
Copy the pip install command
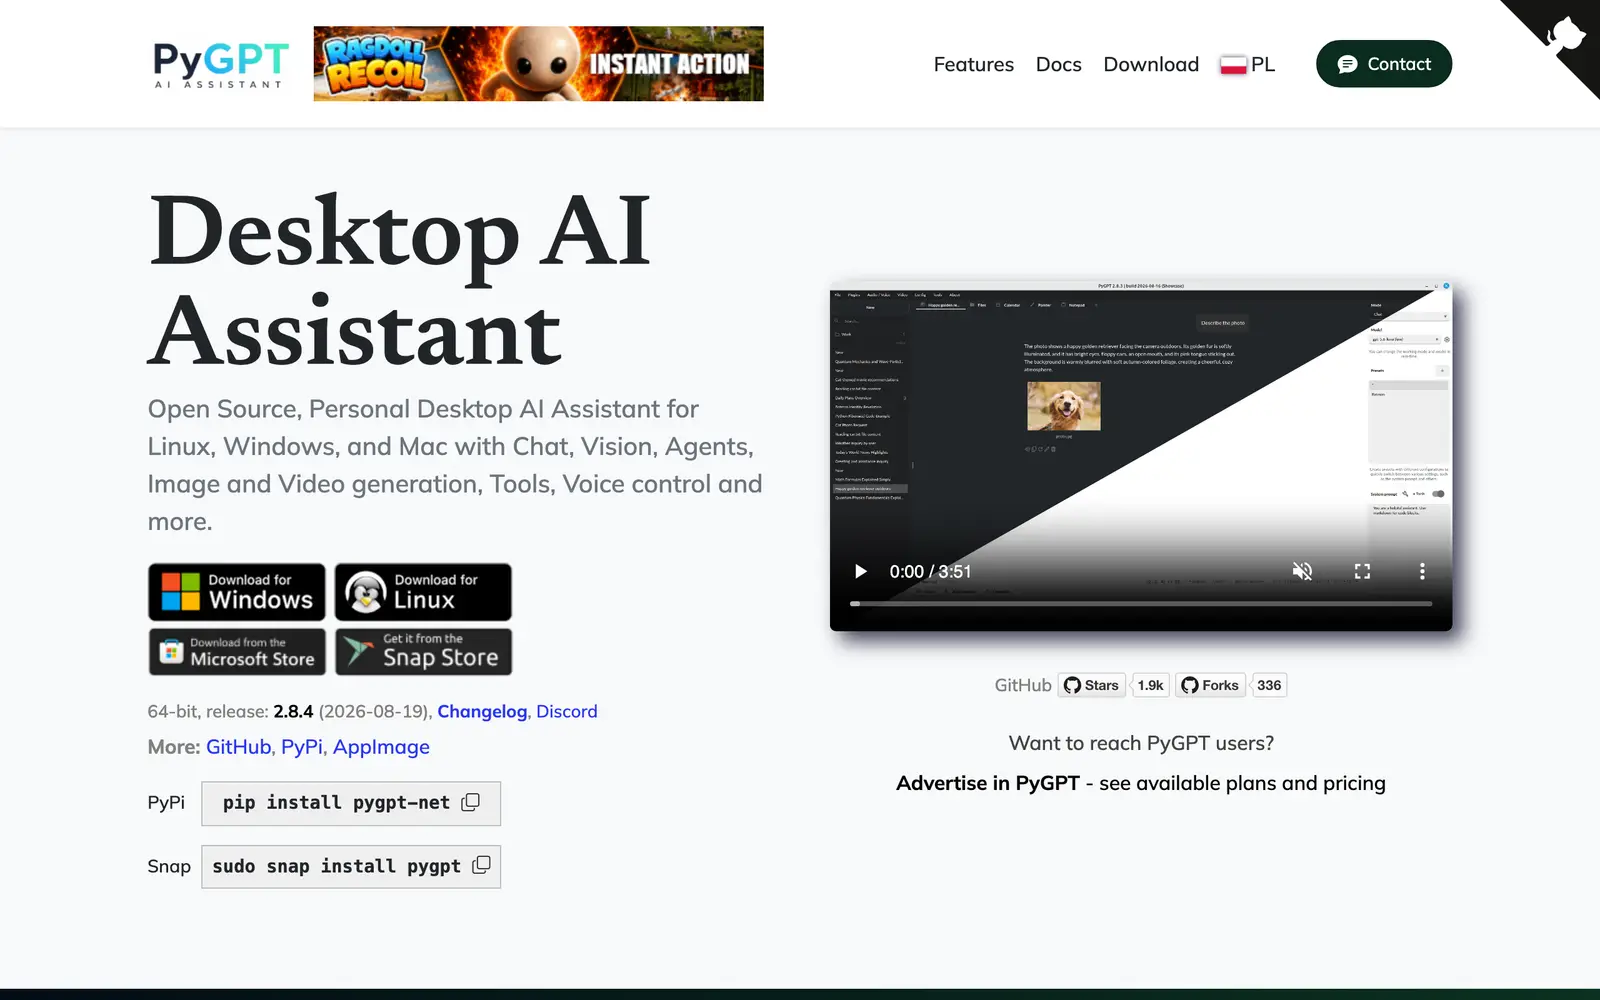[471, 802]
